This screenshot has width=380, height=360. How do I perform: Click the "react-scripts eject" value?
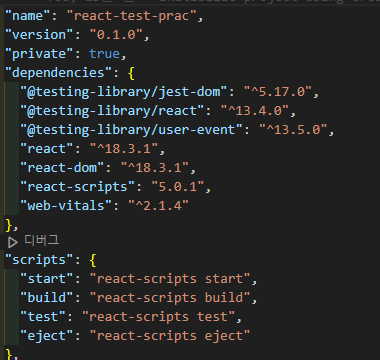[x=170, y=336]
